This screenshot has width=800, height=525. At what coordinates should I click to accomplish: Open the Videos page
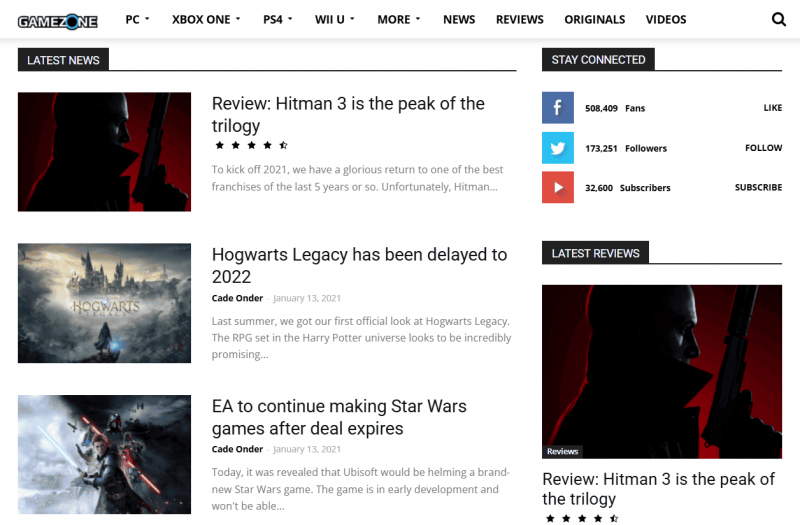coord(666,19)
